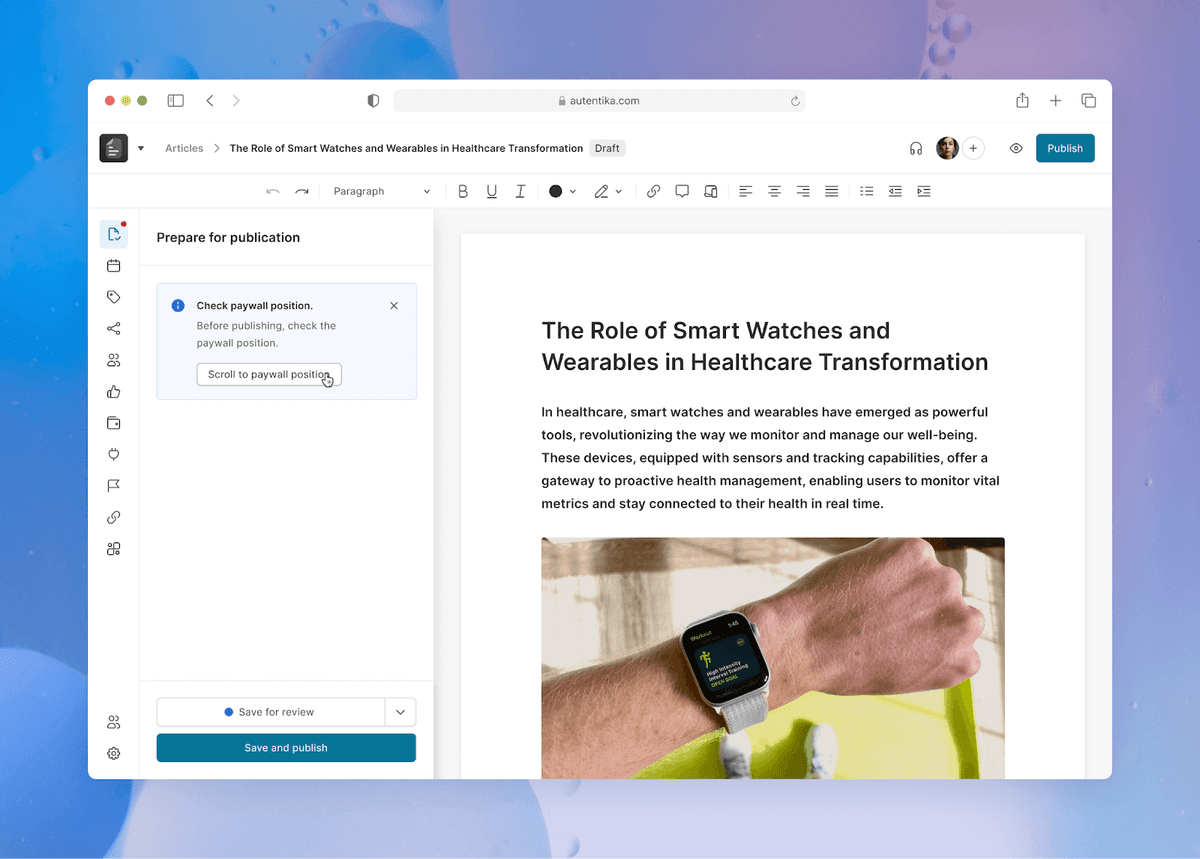Screen dimensions: 1200x859
Task: Increase indent of text
Action: 924,191
